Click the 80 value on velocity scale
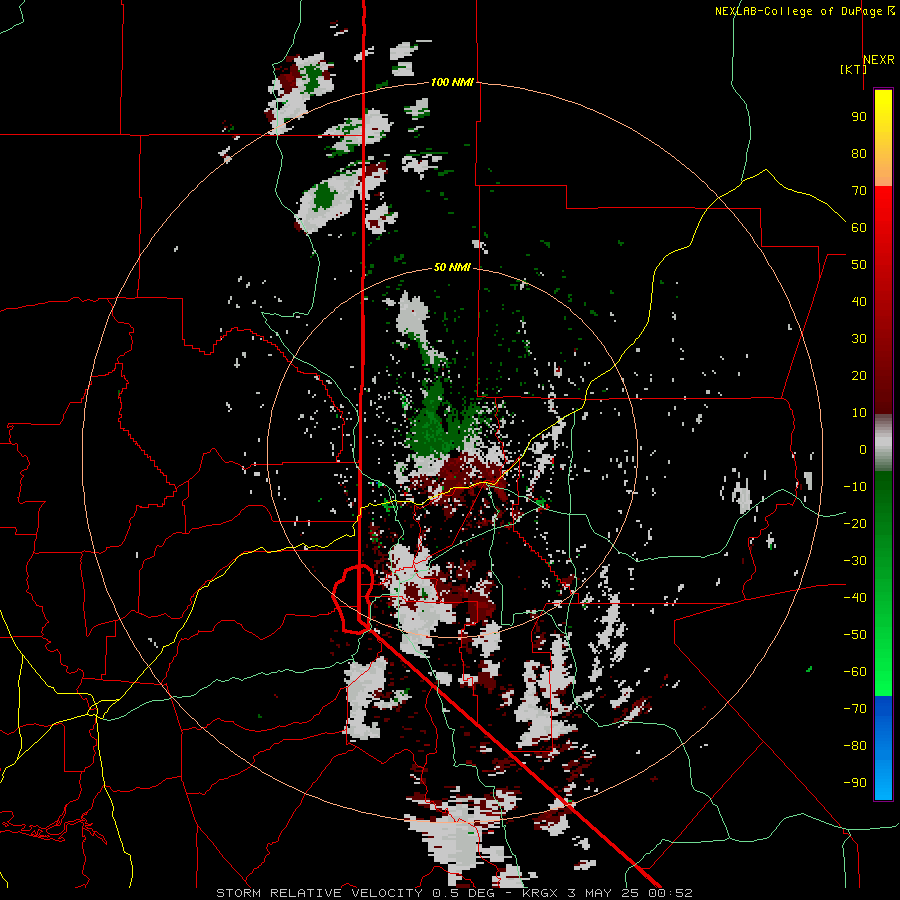 [x=859, y=153]
